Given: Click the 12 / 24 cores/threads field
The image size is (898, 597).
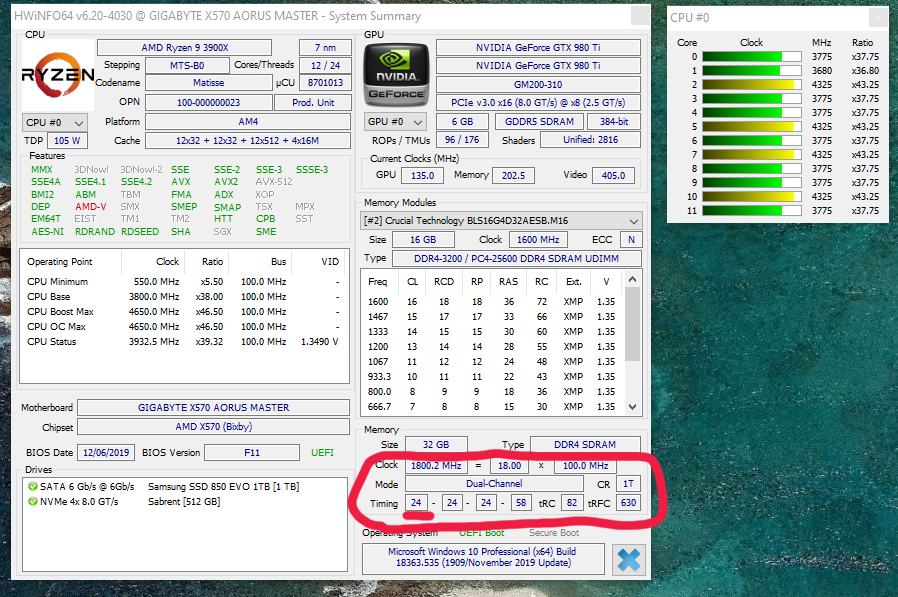Looking at the screenshot, I should point(325,65).
